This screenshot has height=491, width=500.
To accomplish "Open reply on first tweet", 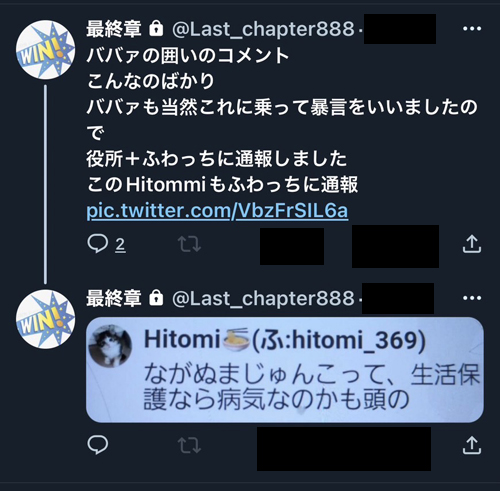I will (x=97, y=244).
